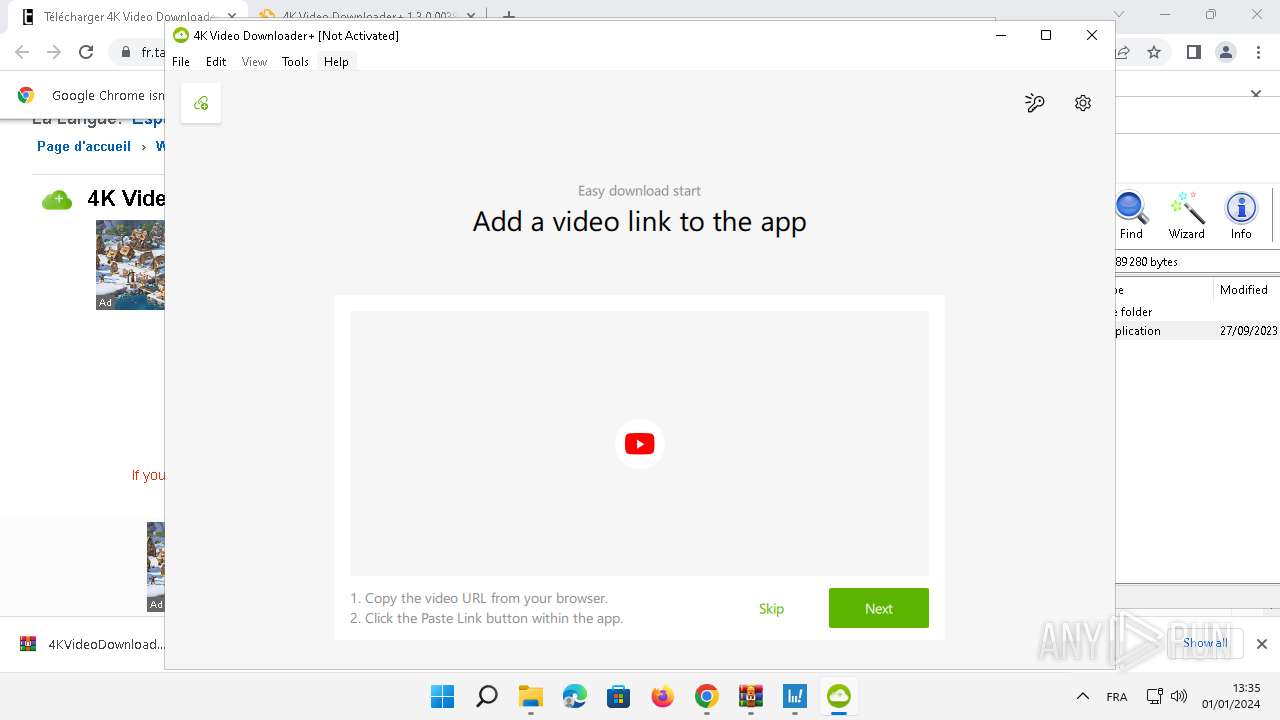1280x720 pixels.
Task: Select the 27/09/2023 modified date cell
Action: [1249, 331]
